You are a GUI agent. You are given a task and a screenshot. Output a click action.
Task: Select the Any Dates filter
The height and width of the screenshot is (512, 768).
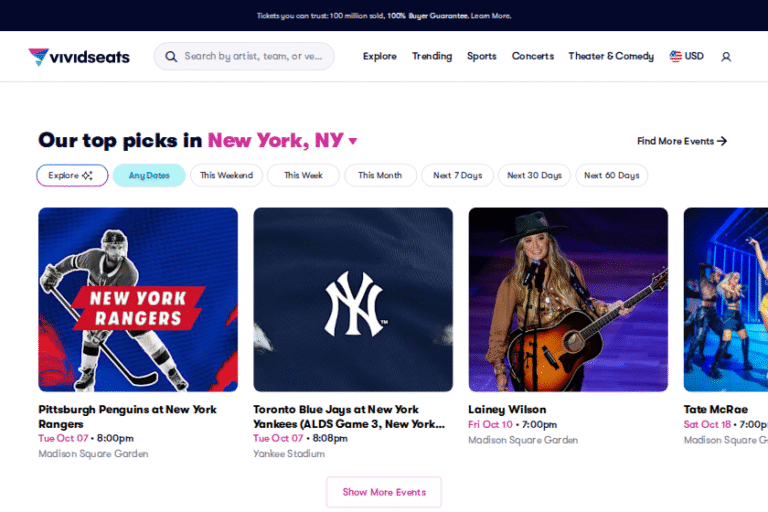[x=149, y=175]
